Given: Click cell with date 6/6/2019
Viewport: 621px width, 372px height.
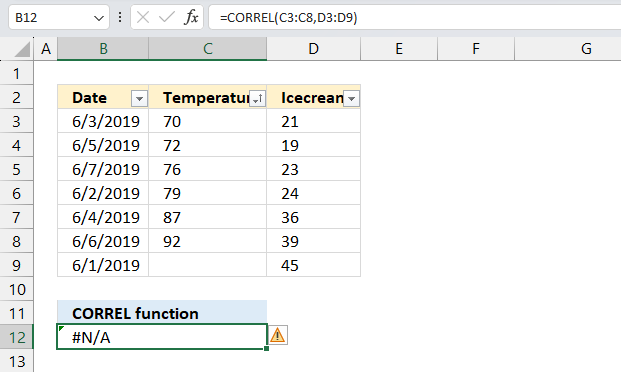Looking at the screenshot, I should 103,241.
